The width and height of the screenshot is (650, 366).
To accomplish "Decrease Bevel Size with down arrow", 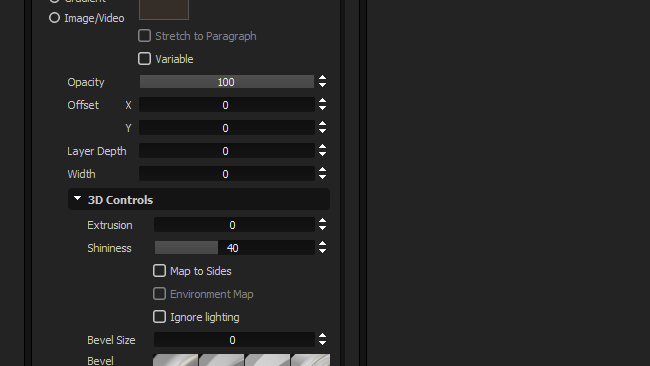I will coord(323,343).
